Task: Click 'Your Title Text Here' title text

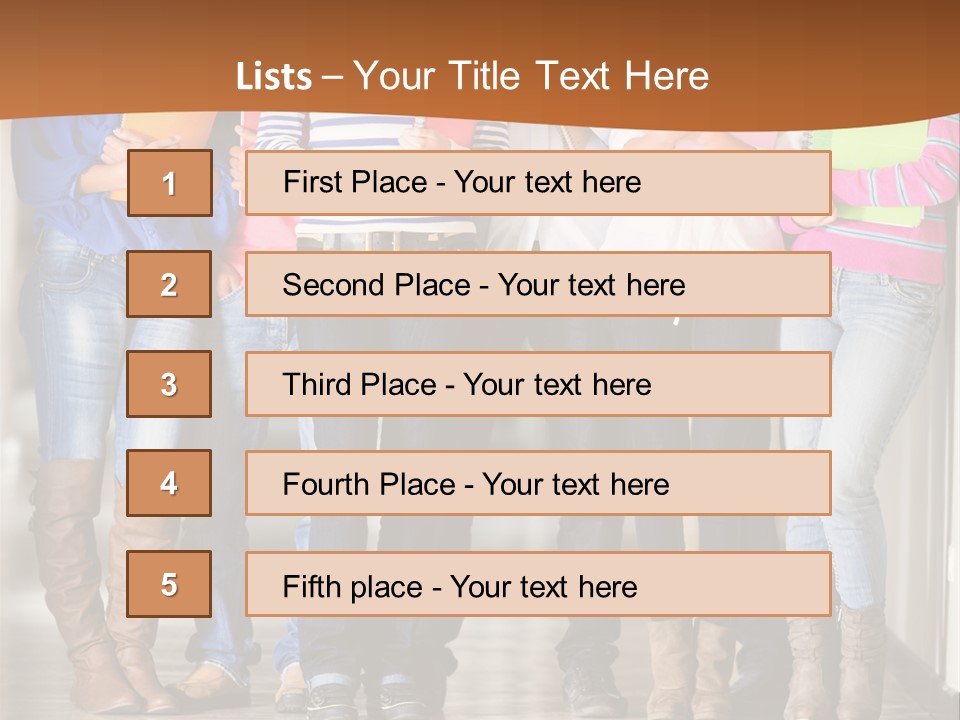Action: pyautogui.click(x=531, y=77)
